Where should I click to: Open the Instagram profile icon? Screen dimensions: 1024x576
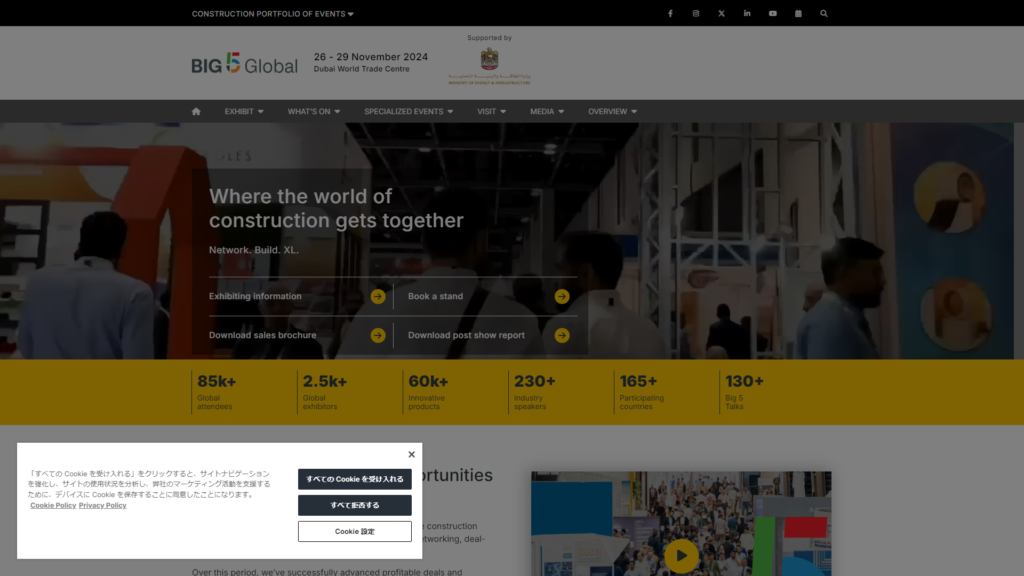click(x=696, y=13)
